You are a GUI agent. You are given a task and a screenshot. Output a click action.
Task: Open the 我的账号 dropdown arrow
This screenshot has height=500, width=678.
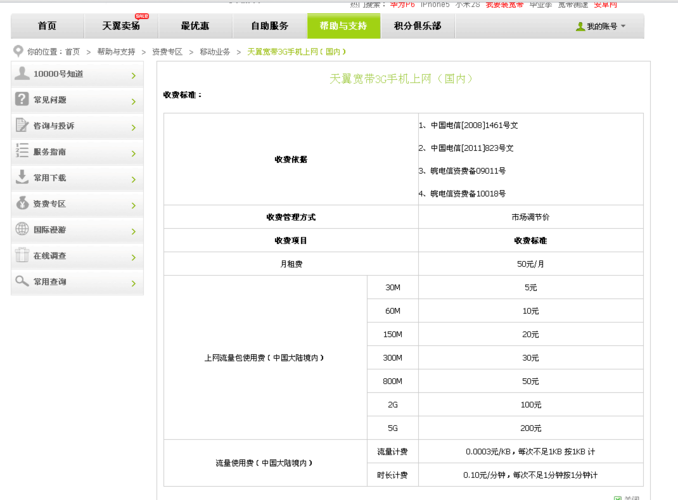623,26
